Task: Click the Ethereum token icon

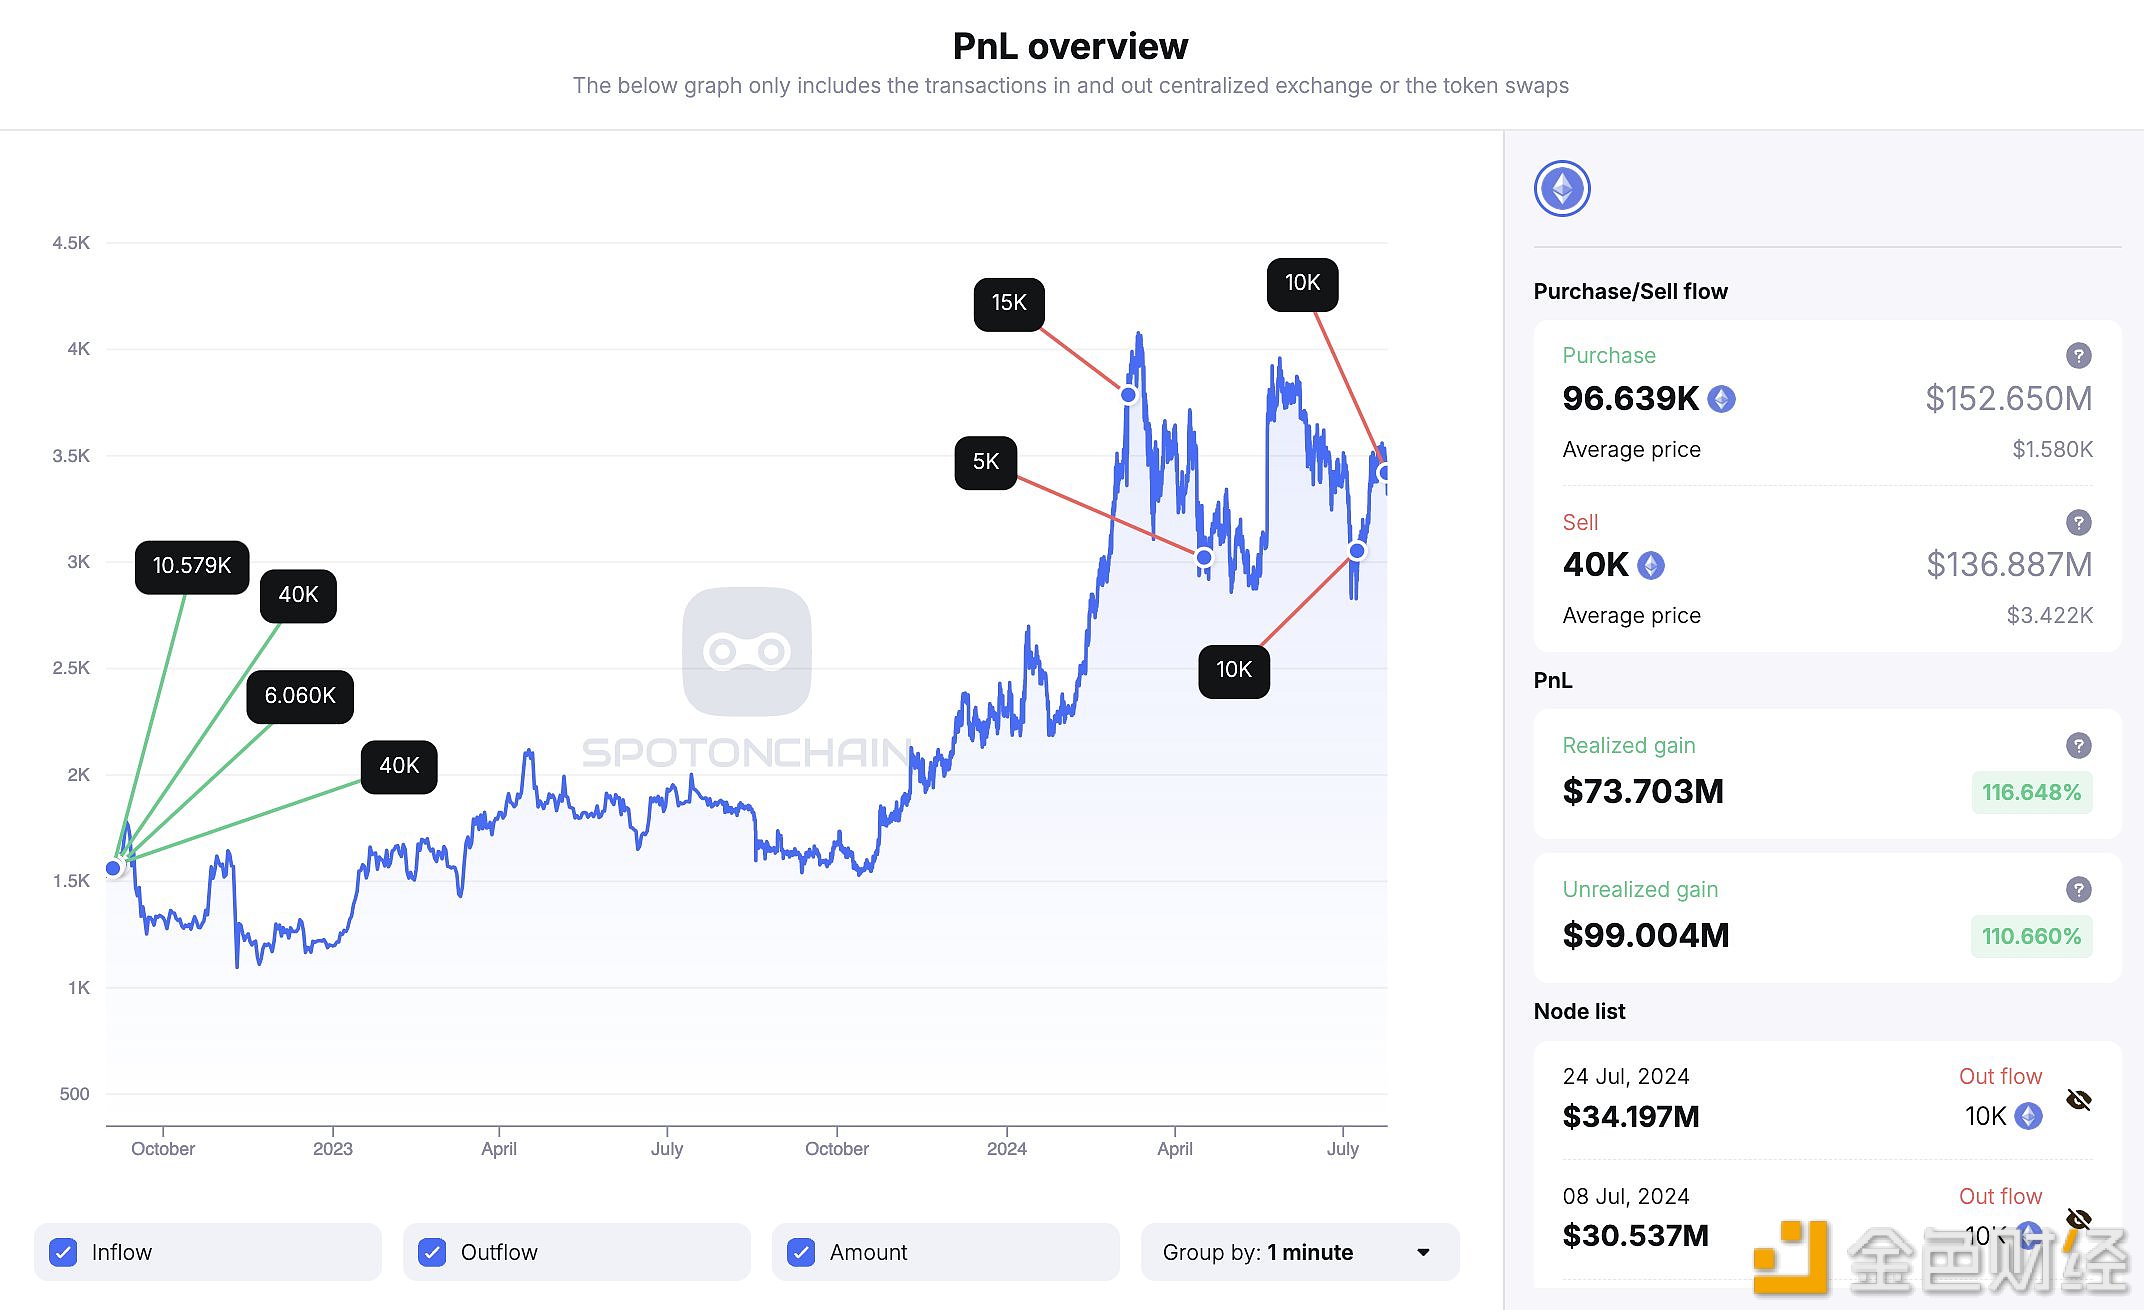Action: [1562, 187]
